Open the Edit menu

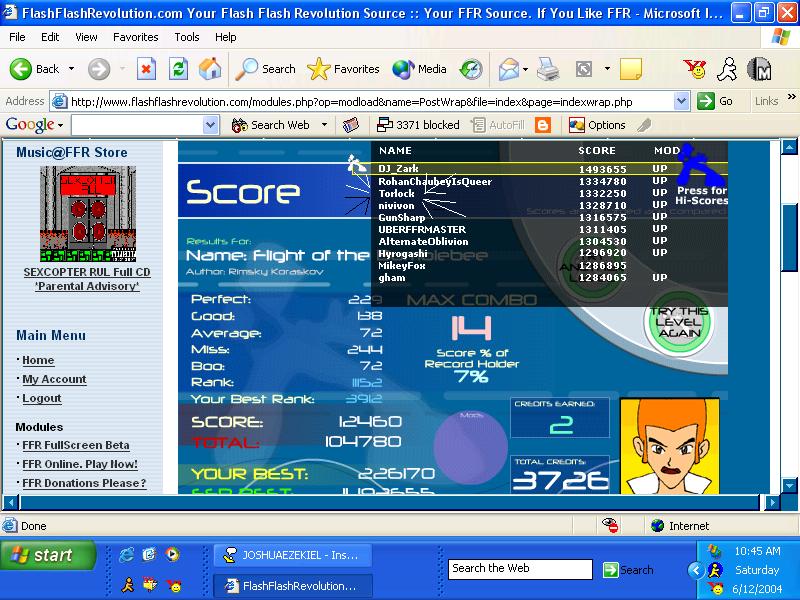pos(50,37)
